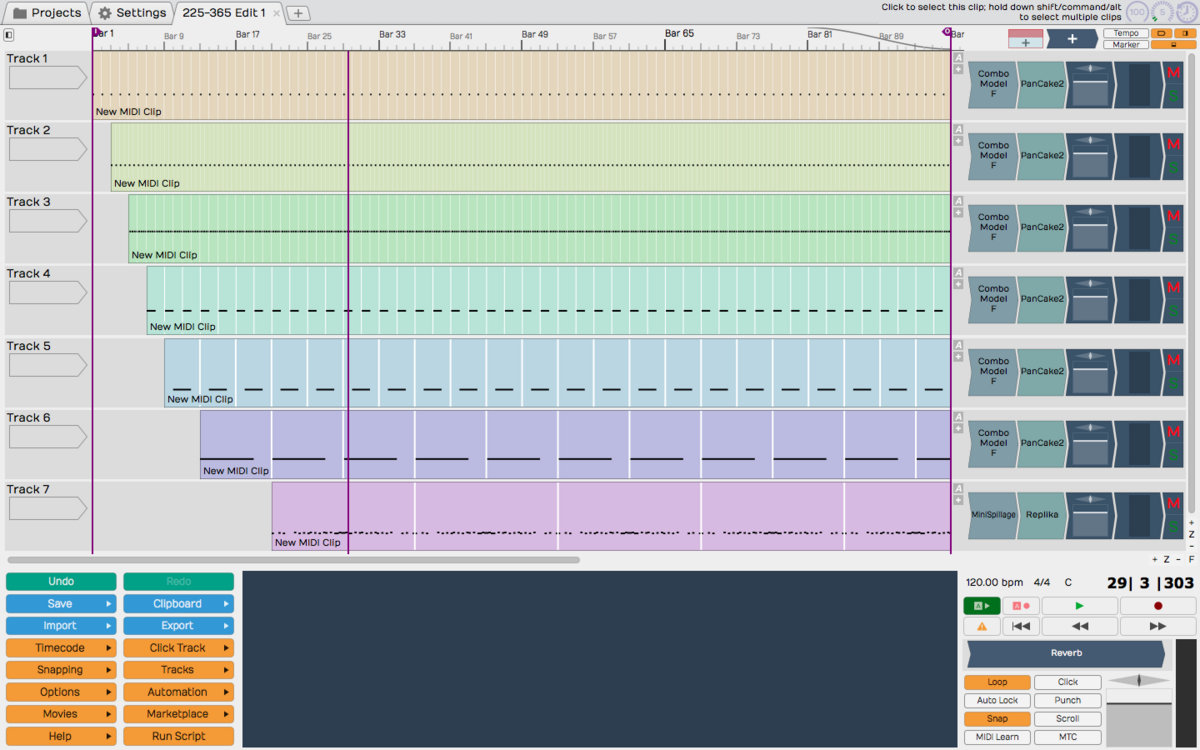Disable the Loop toggle
Screen dimensions: 1200x750
pyautogui.click(x=997, y=682)
